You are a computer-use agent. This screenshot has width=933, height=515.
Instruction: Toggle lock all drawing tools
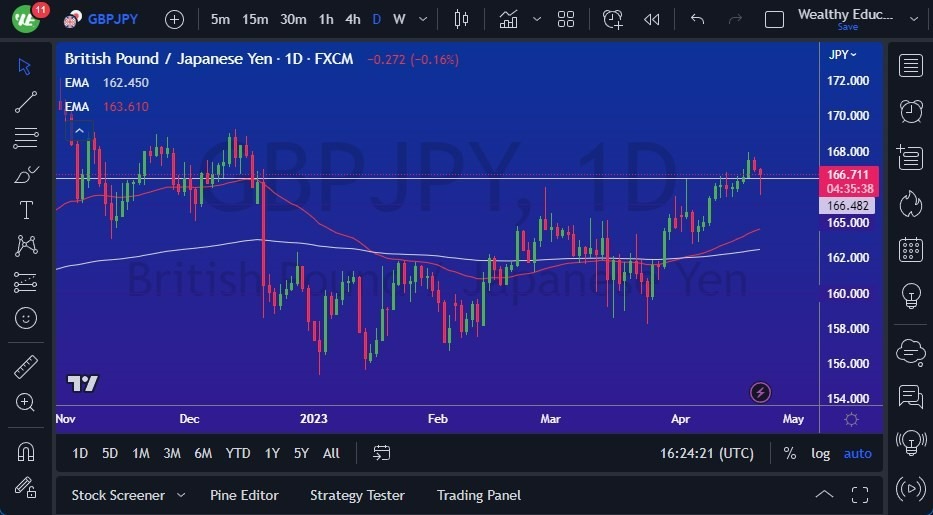tap(26, 488)
